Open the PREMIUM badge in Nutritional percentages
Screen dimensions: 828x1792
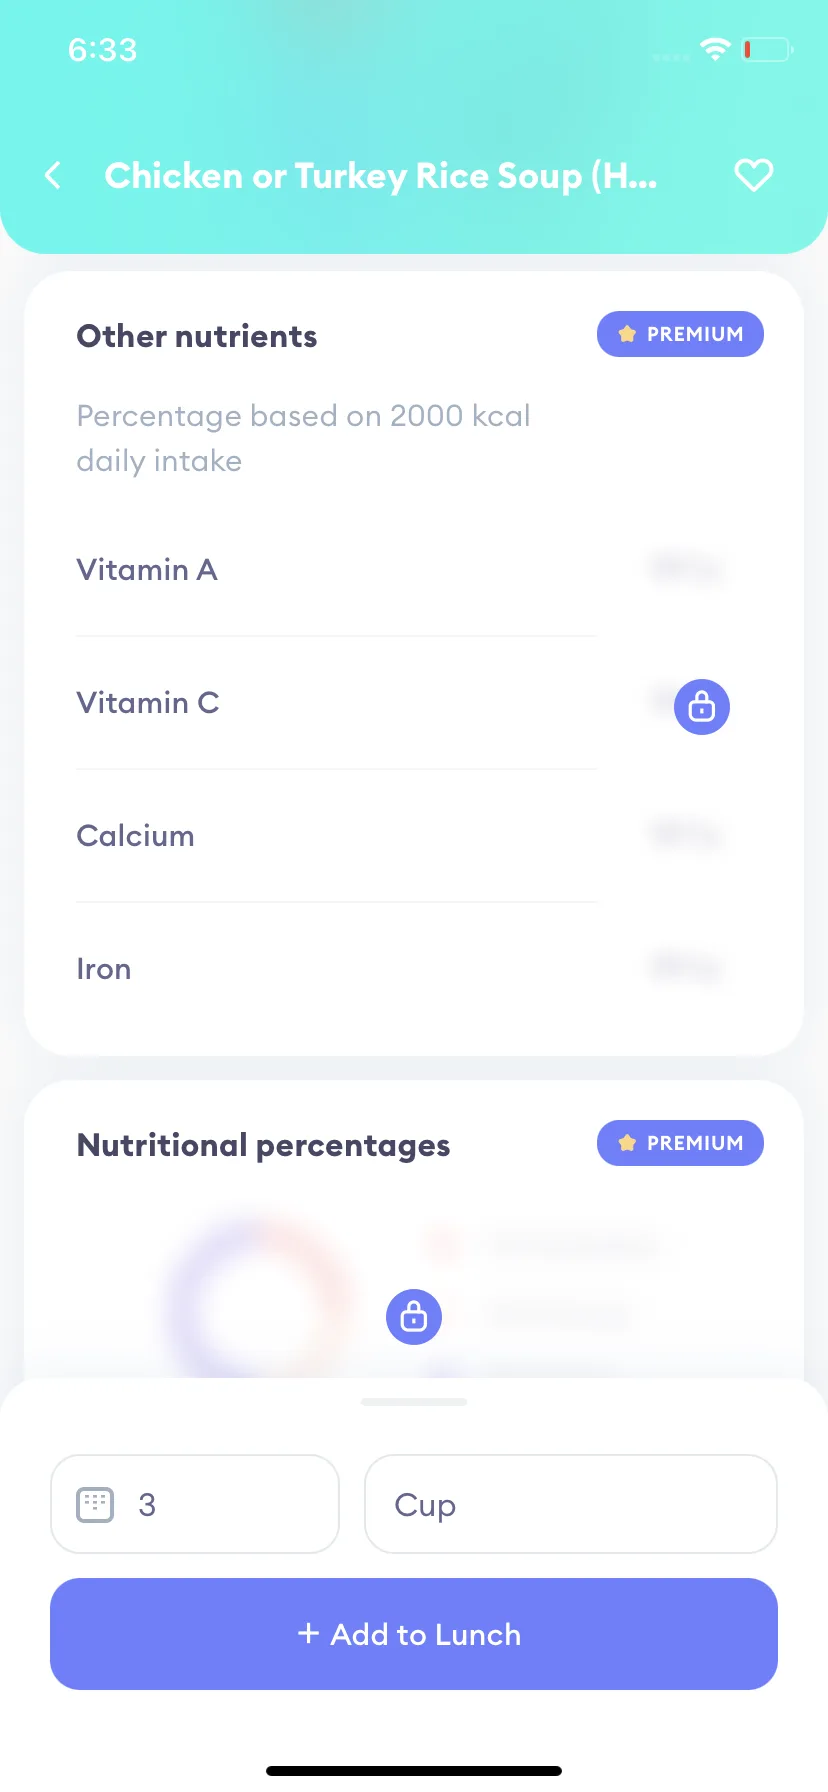pyautogui.click(x=680, y=1143)
